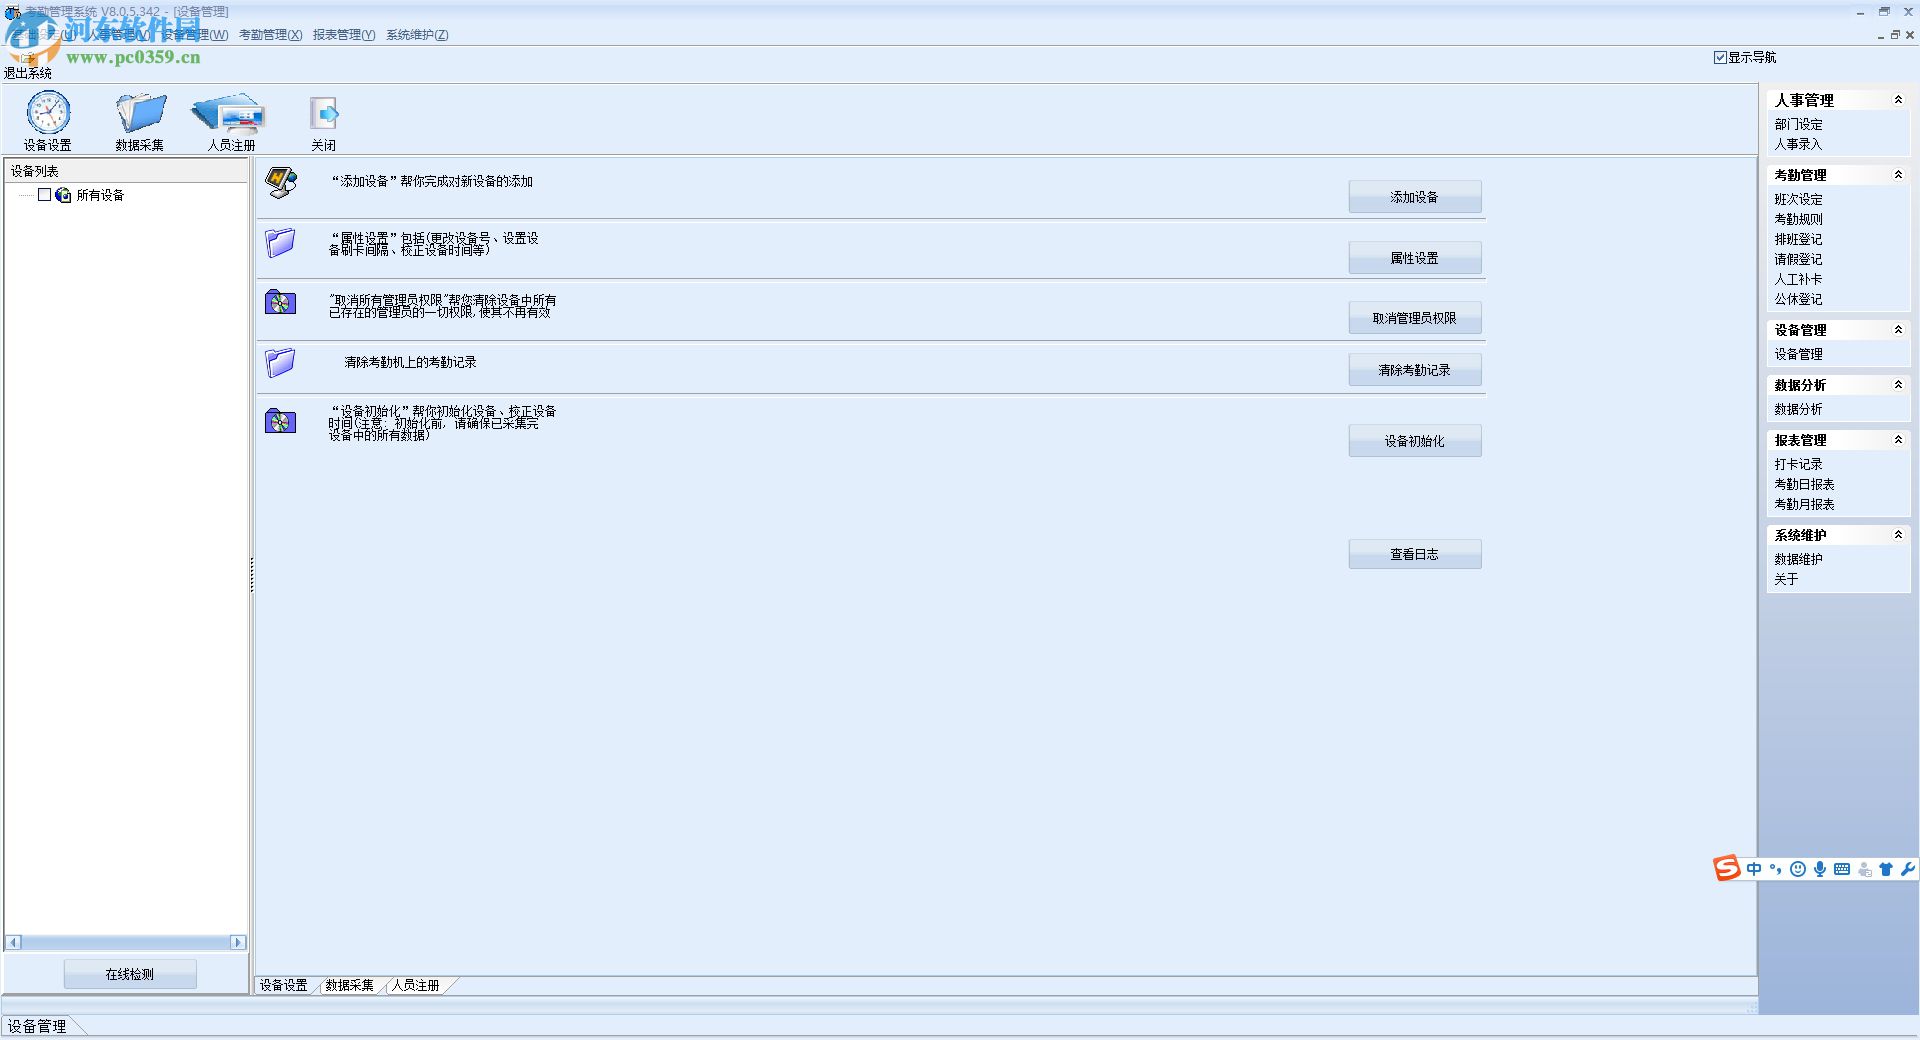
Task: Open the 班次设定 navigation link
Action: tap(1798, 199)
